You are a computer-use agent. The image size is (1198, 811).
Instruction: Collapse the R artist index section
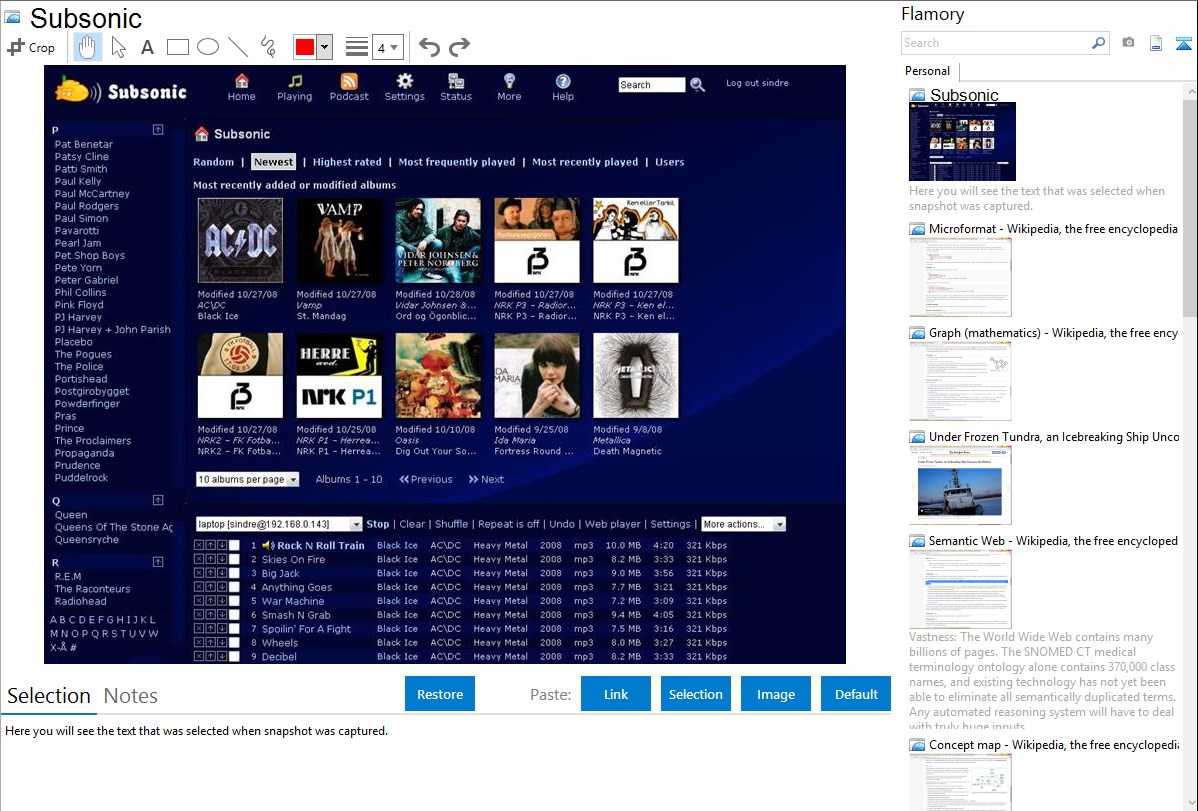(x=158, y=562)
